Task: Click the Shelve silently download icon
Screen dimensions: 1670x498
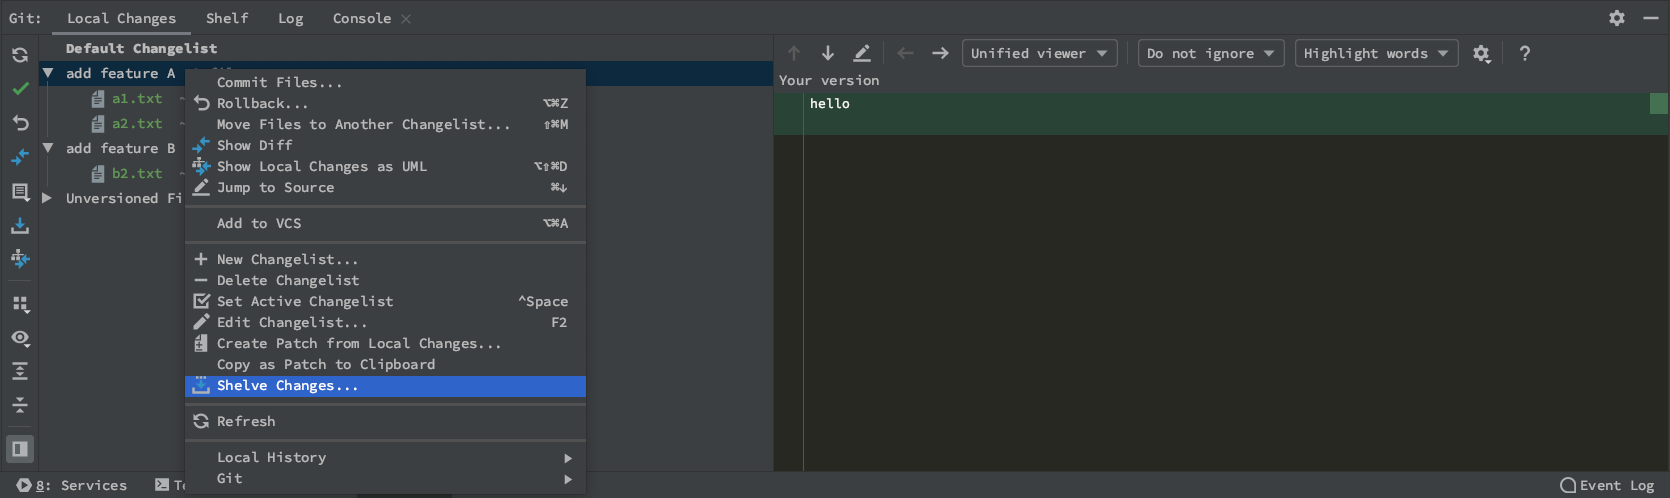Action: 20,225
